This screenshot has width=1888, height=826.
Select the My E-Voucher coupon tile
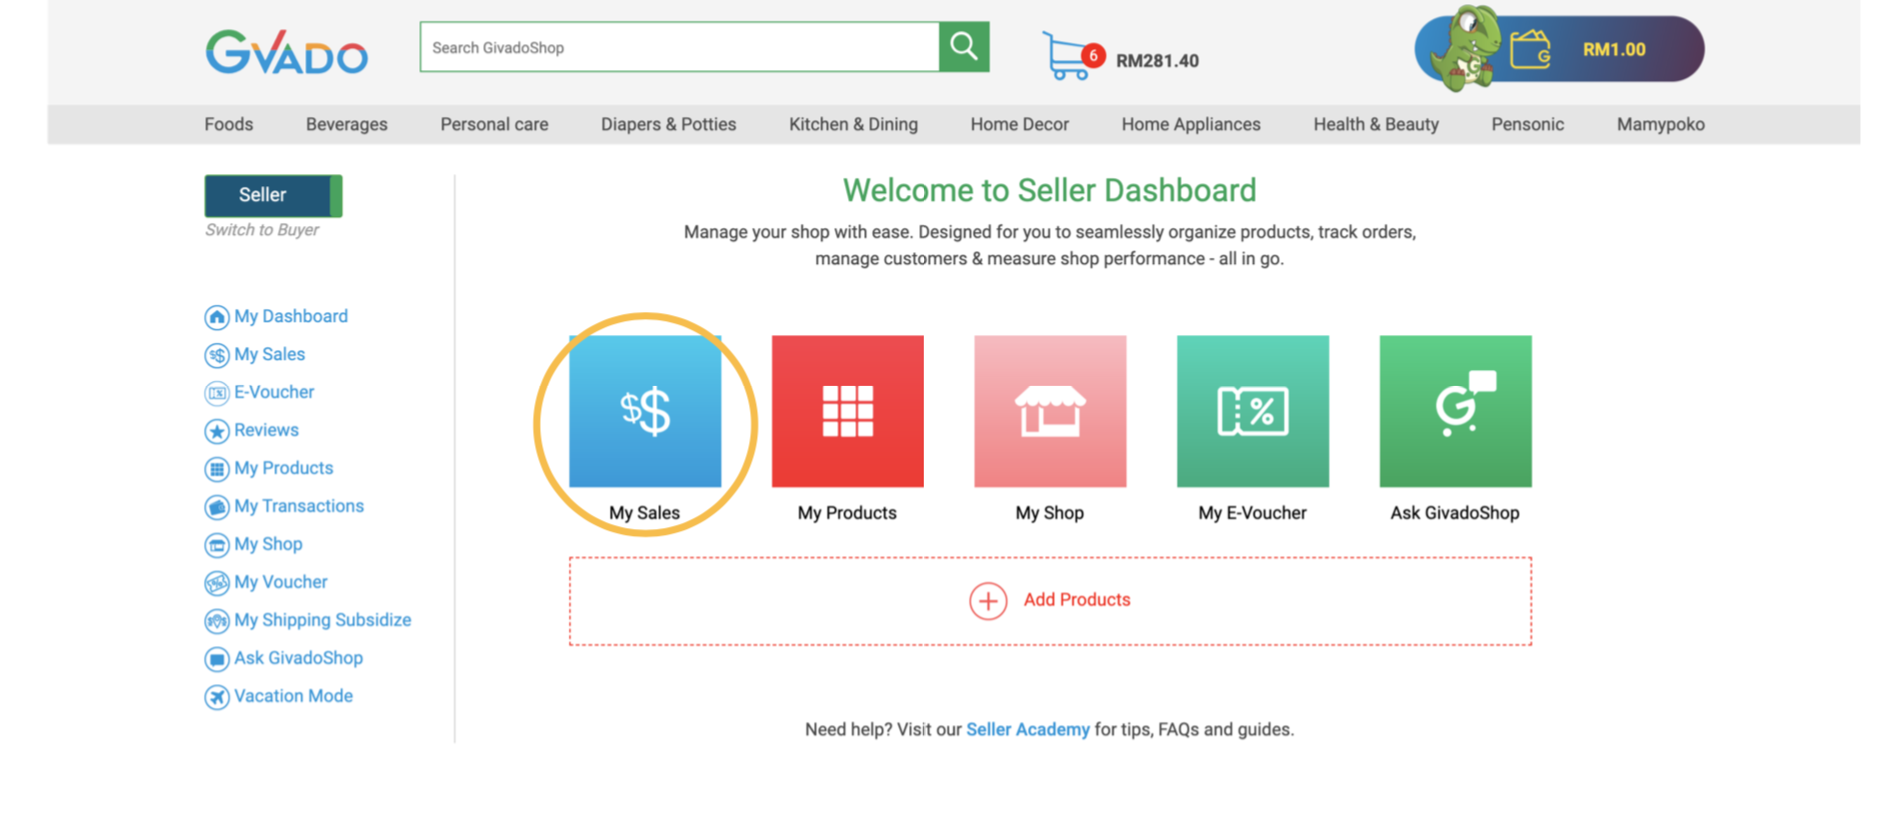click(x=1252, y=411)
